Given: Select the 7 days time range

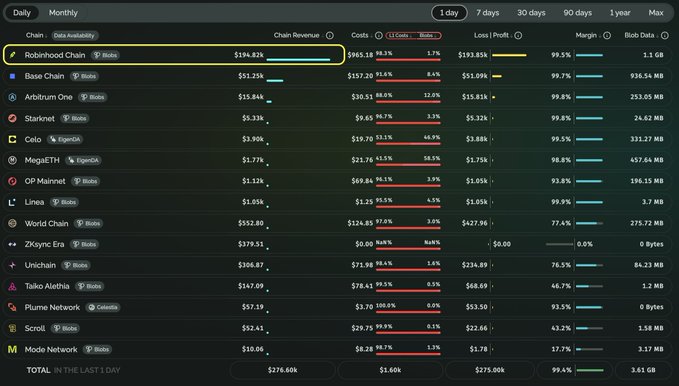Looking at the screenshot, I should pos(488,13).
